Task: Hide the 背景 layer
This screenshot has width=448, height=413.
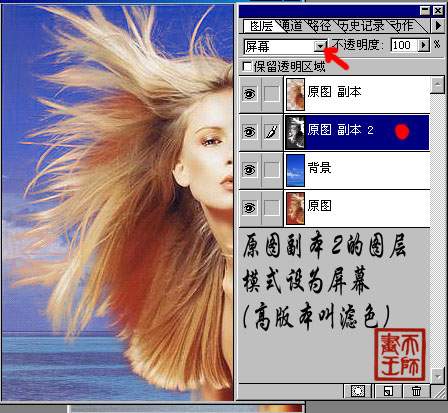Action: (x=250, y=170)
